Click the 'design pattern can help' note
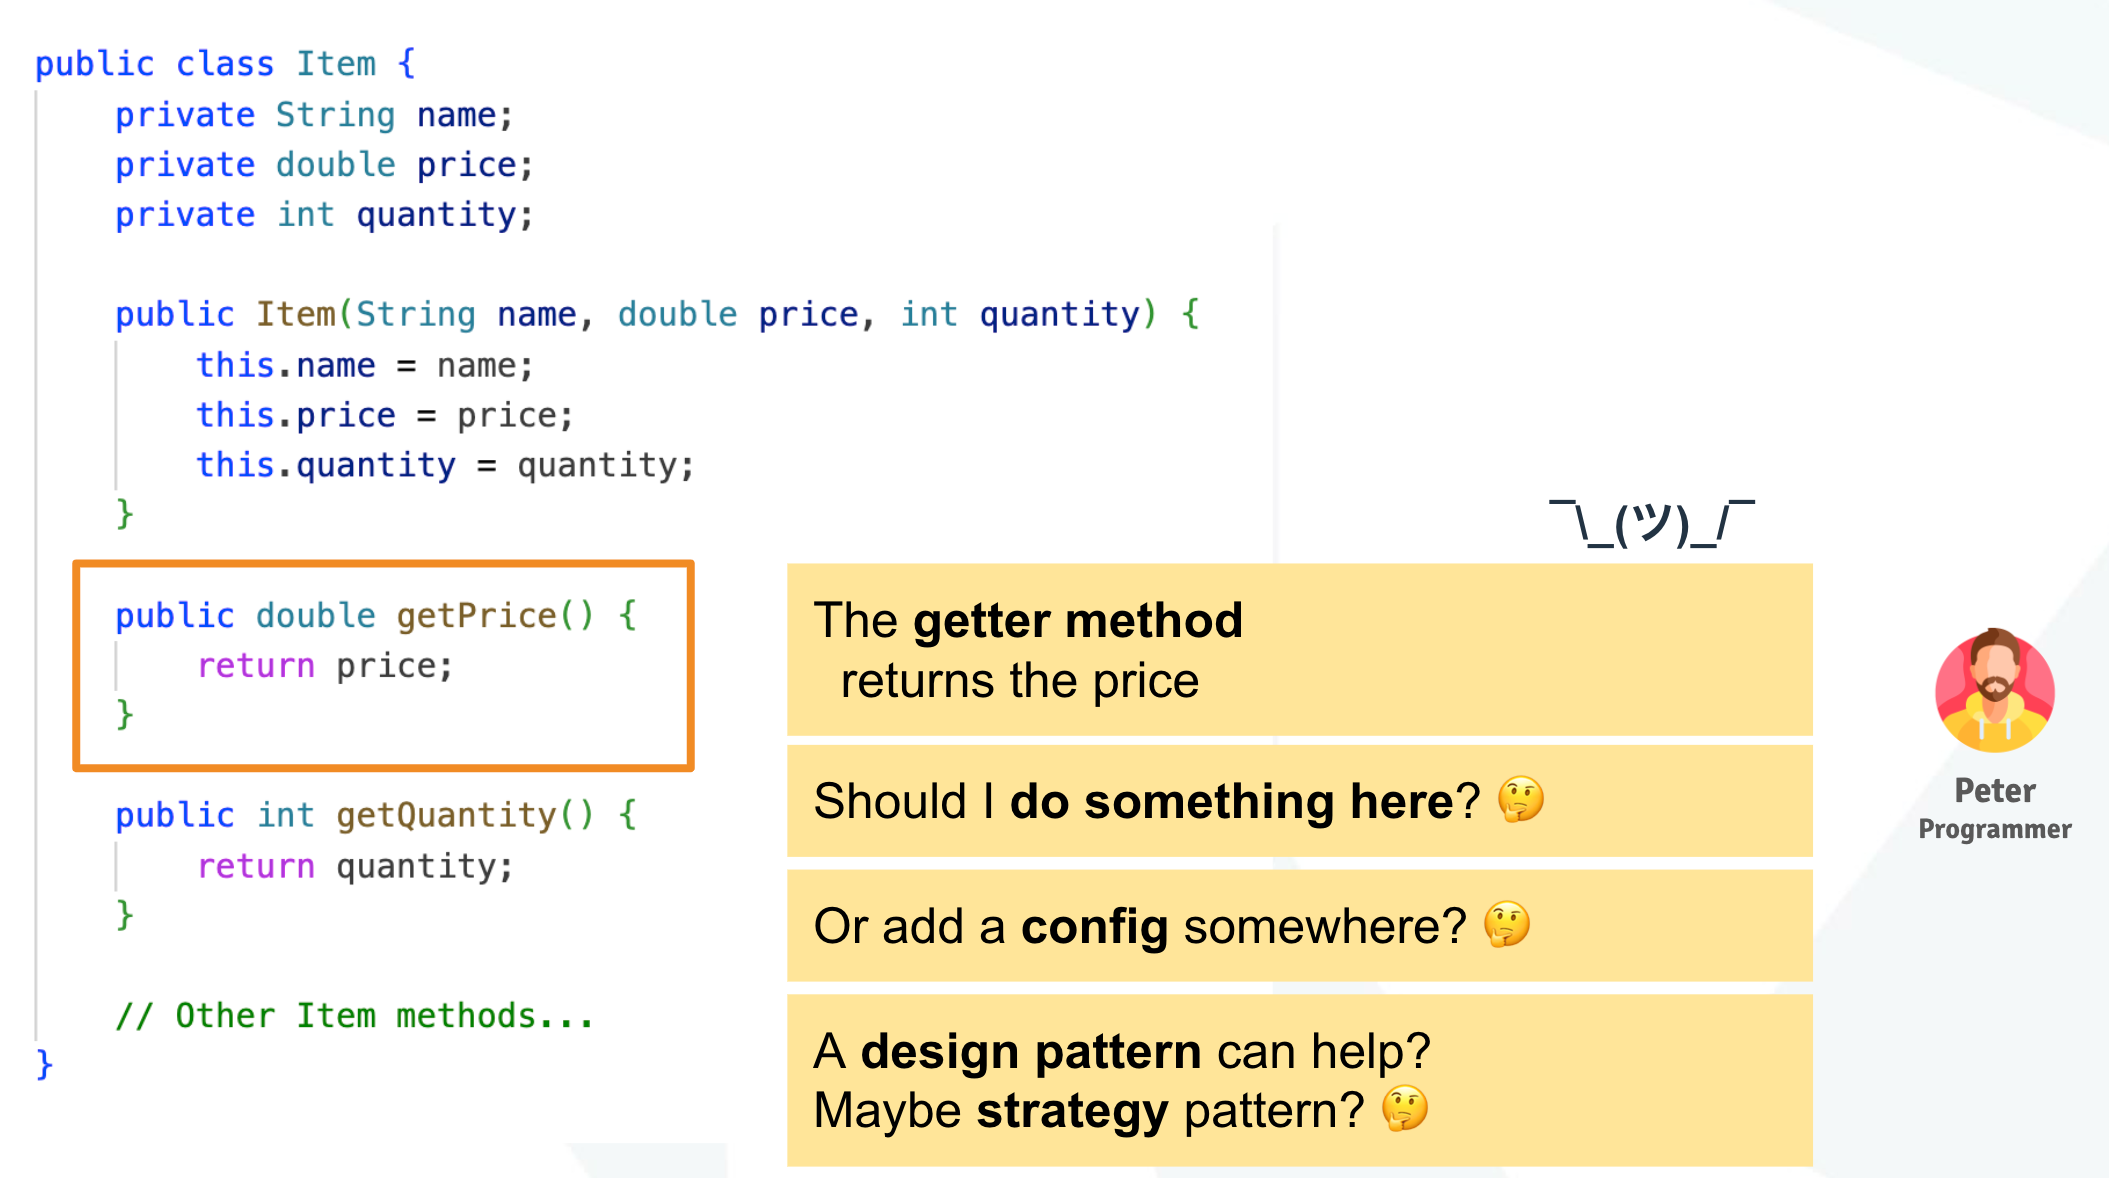 click(x=1298, y=1080)
